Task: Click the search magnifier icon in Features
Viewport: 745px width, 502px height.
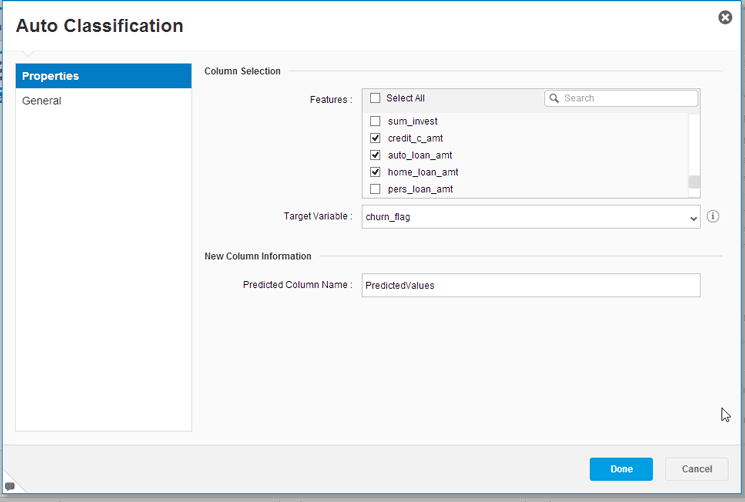Action: 554,98
